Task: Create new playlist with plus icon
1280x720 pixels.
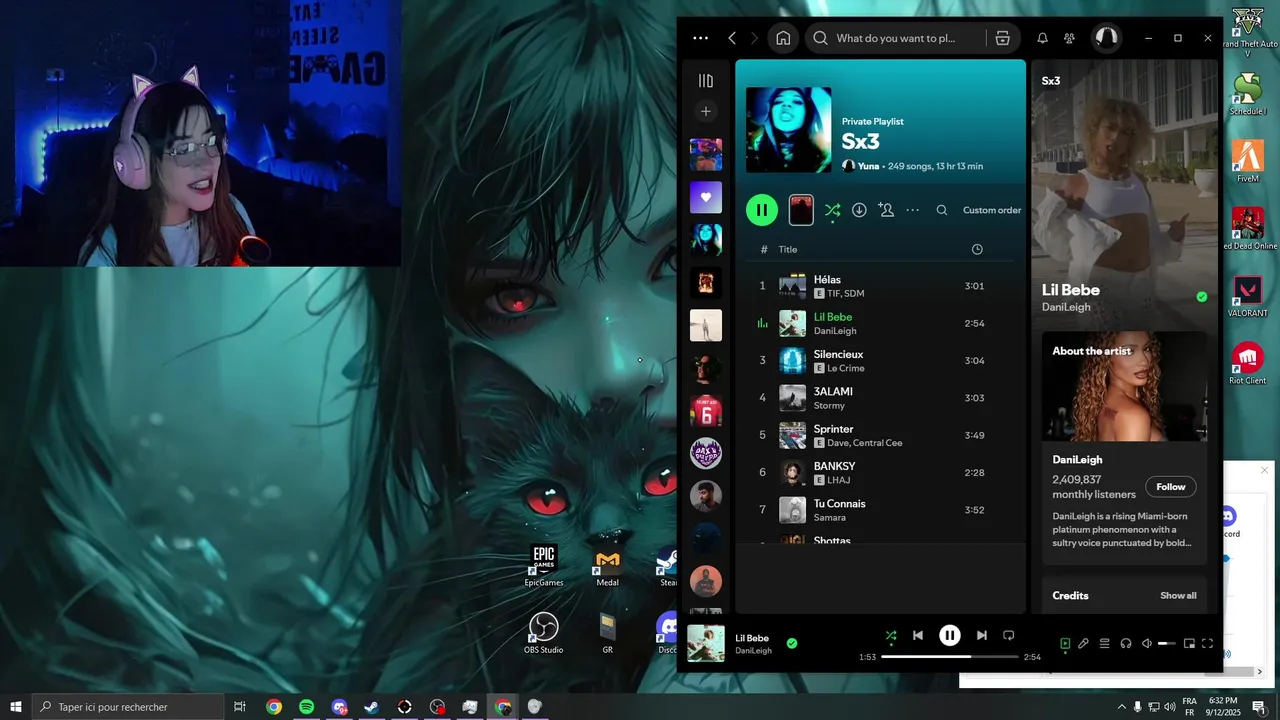Action: click(x=705, y=112)
